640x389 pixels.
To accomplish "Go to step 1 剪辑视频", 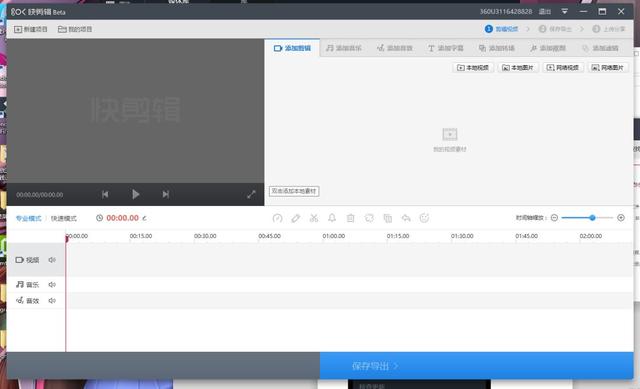I will (501, 29).
